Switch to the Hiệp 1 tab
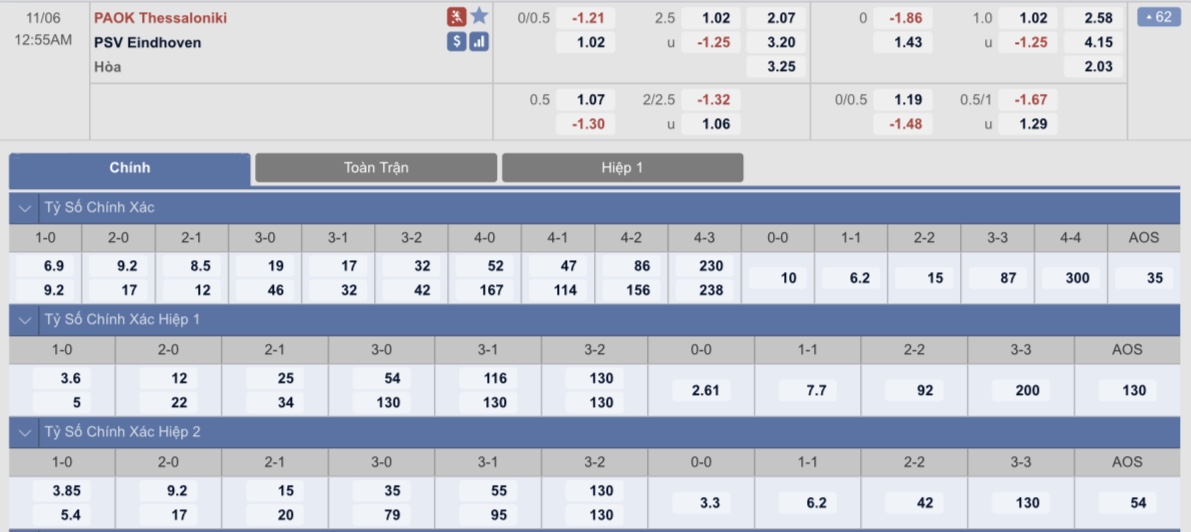The height and width of the screenshot is (532, 1191). pos(622,168)
